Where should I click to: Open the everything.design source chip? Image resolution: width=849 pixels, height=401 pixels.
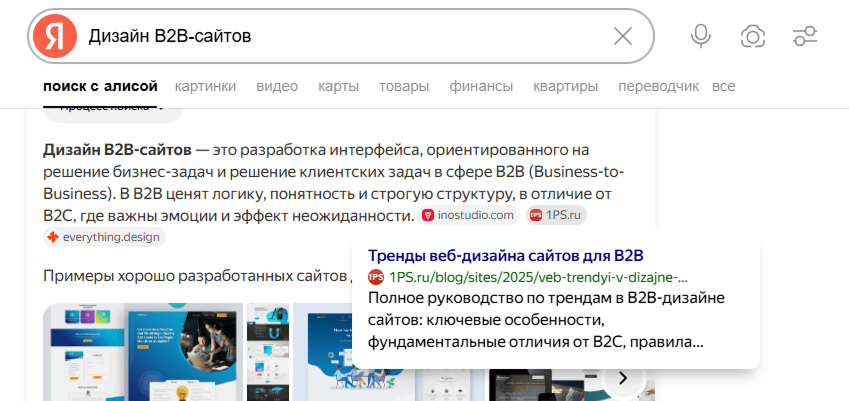point(104,237)
